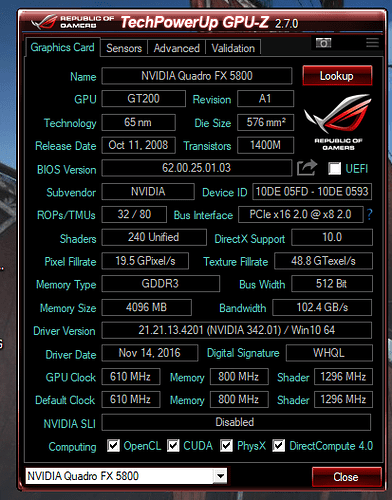Toggle the UEFI checkbox
This screenshot has height=500, width=392.
334,168
